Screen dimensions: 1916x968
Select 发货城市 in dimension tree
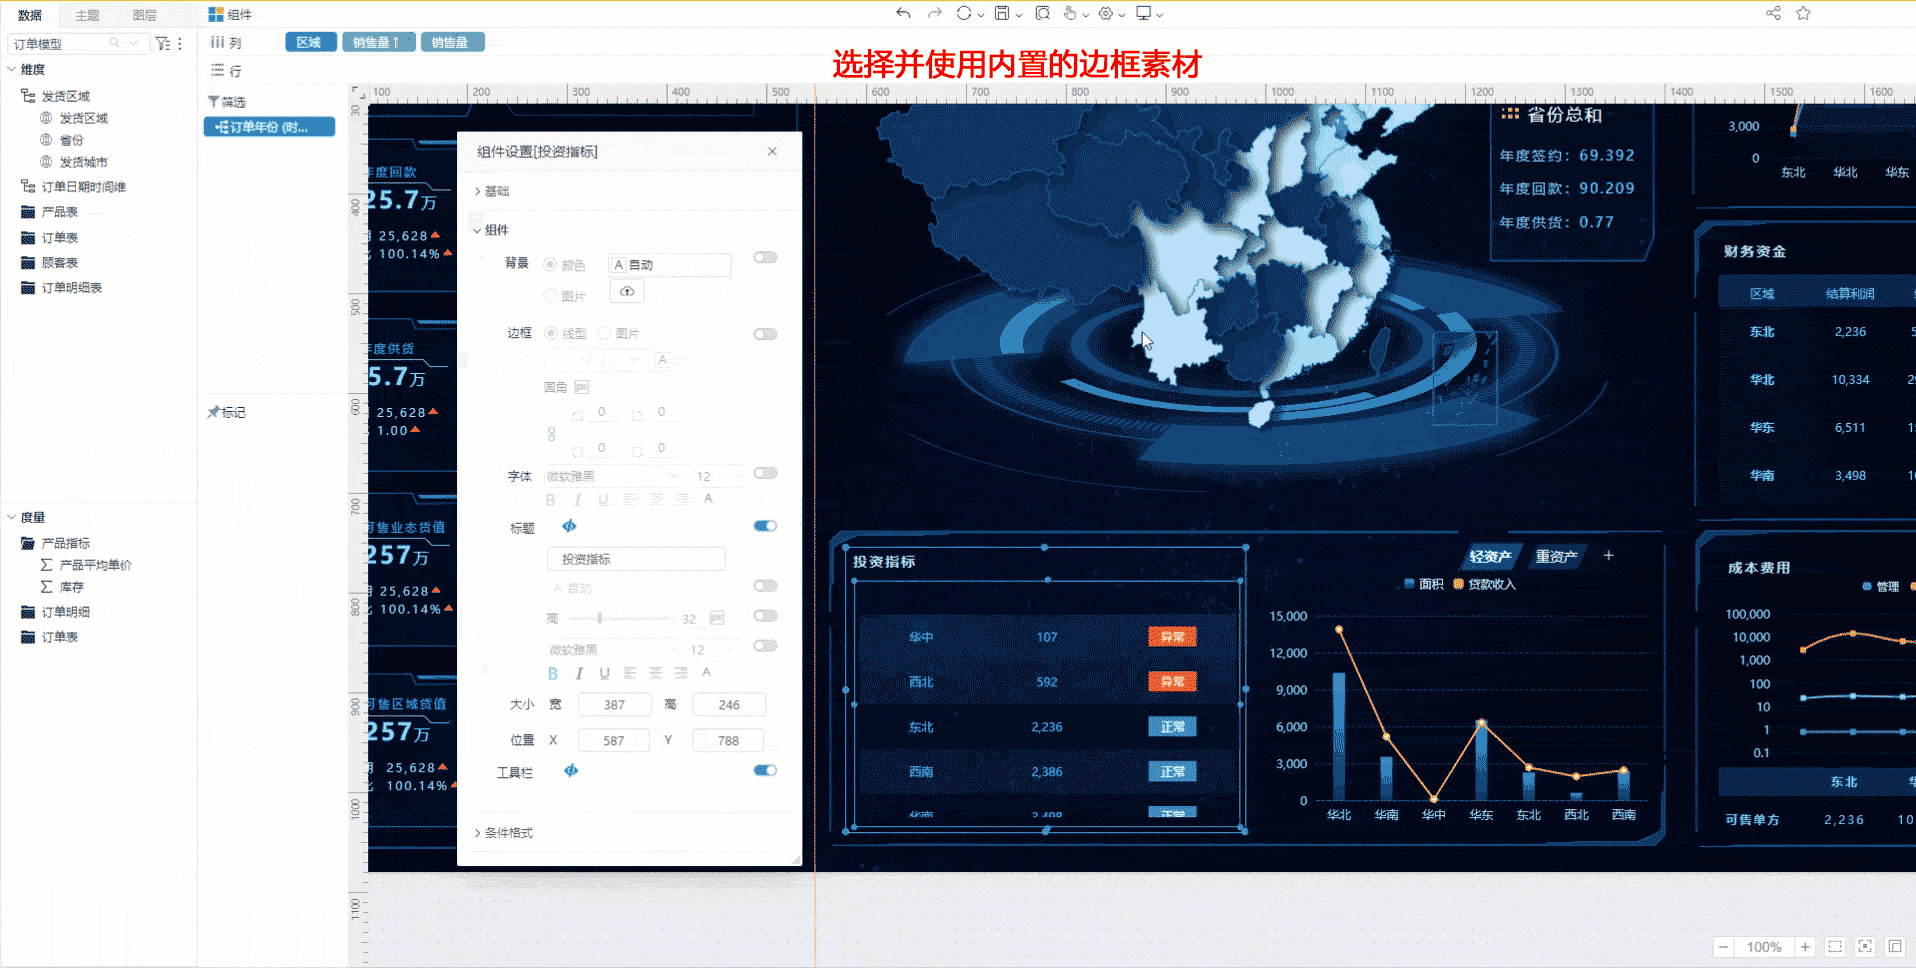pos(83,162)
